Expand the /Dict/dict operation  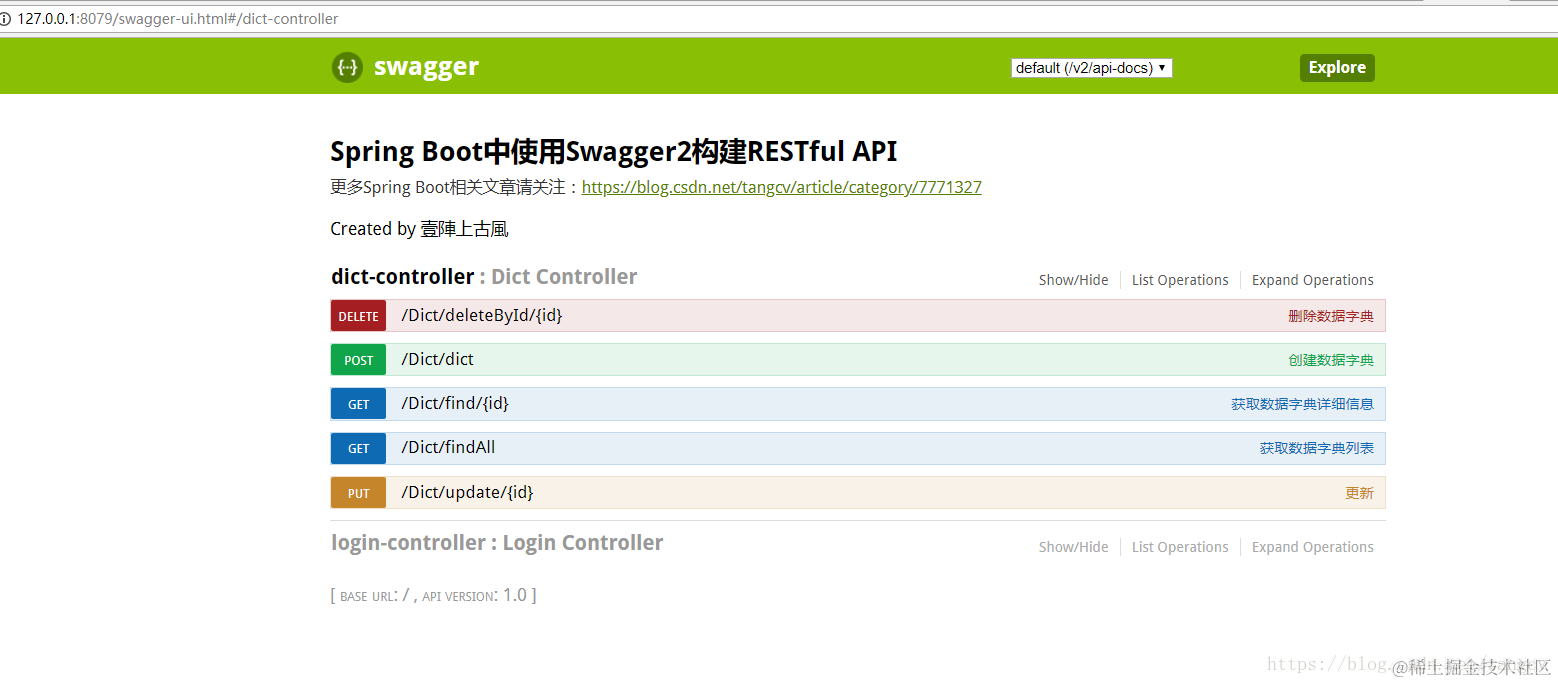point(438,359)
